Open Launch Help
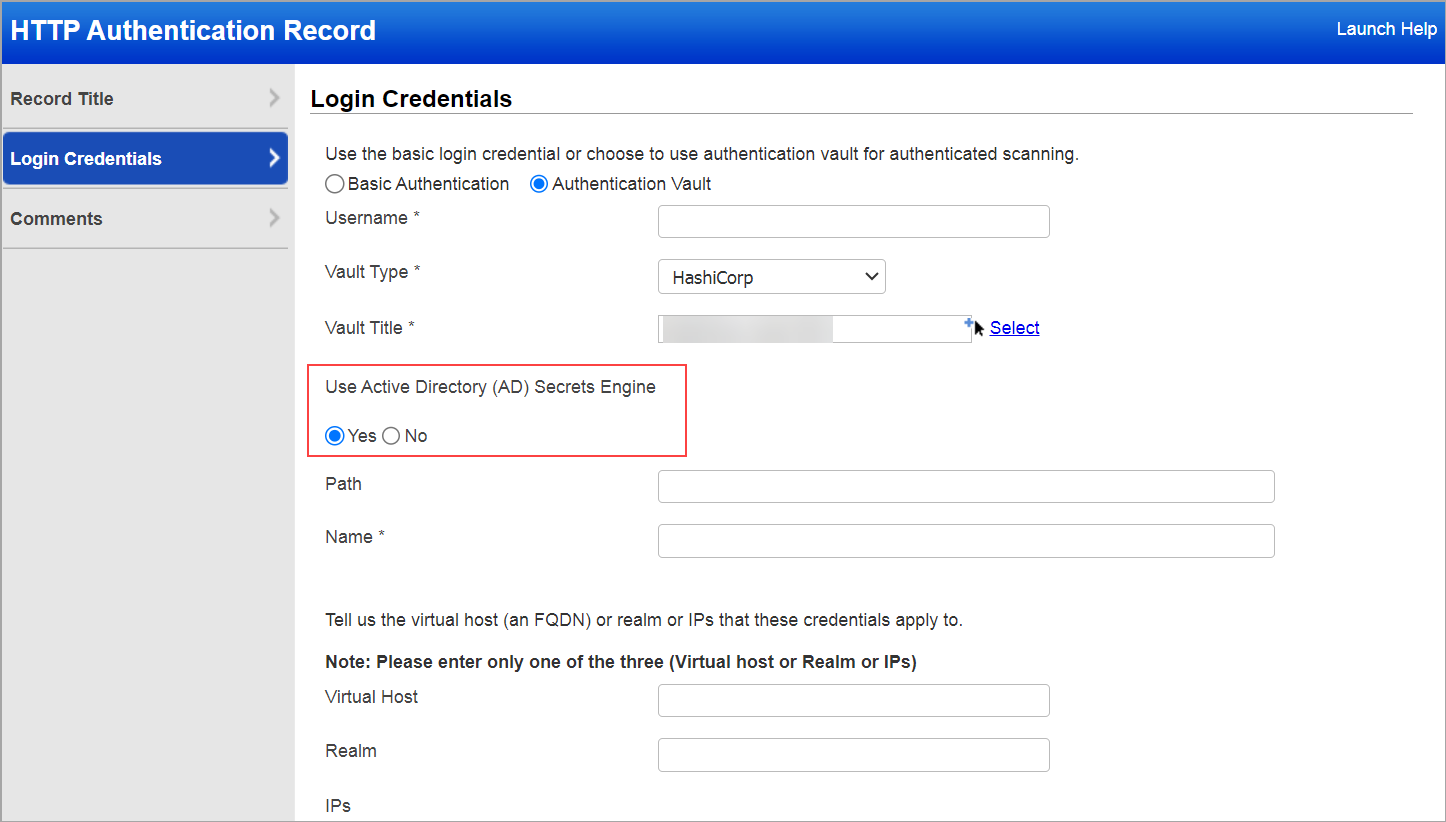Viewport: 1446px width, 822px height. [x=1386, y=29]
